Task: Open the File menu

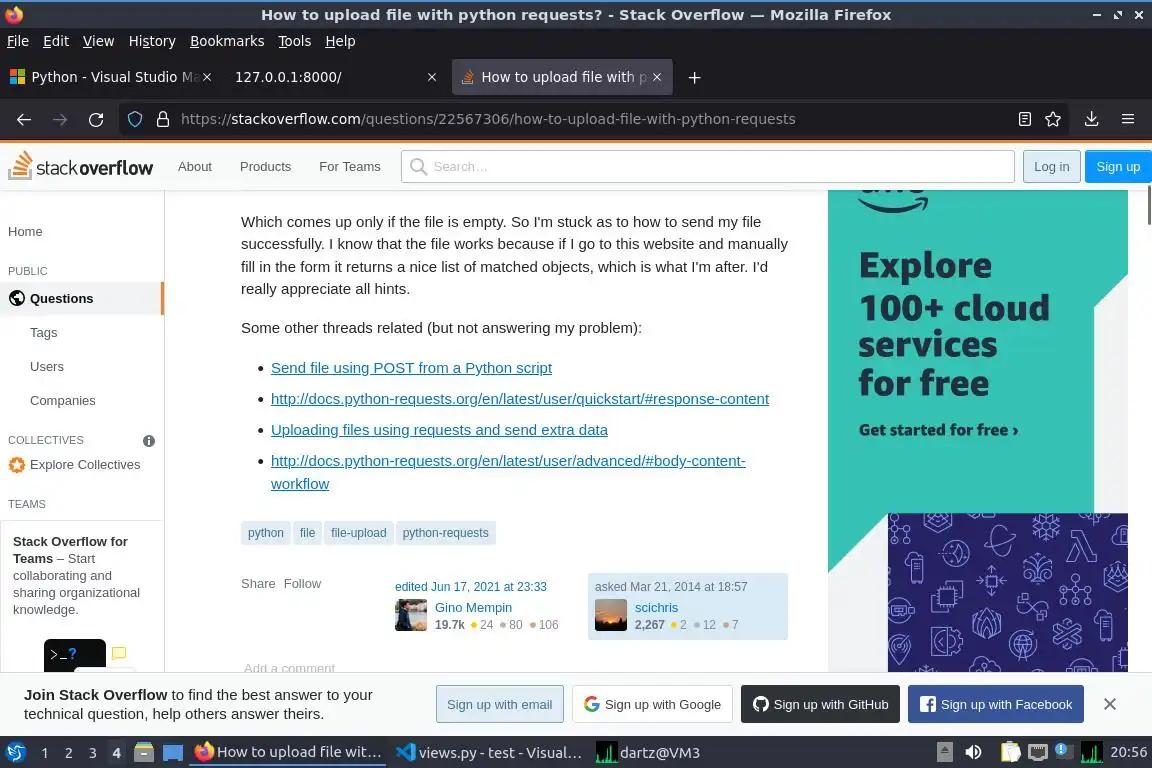Action: coord(18,41)
